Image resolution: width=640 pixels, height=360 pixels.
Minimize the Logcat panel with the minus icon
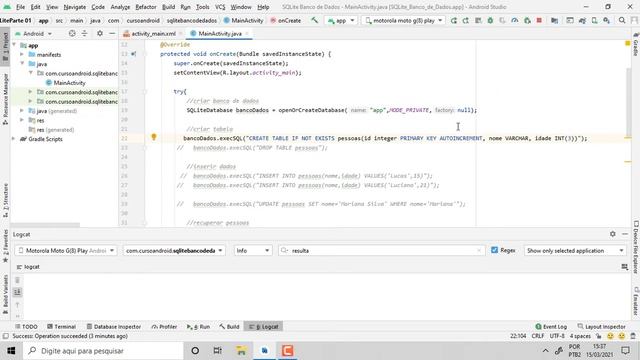point(625,234)
